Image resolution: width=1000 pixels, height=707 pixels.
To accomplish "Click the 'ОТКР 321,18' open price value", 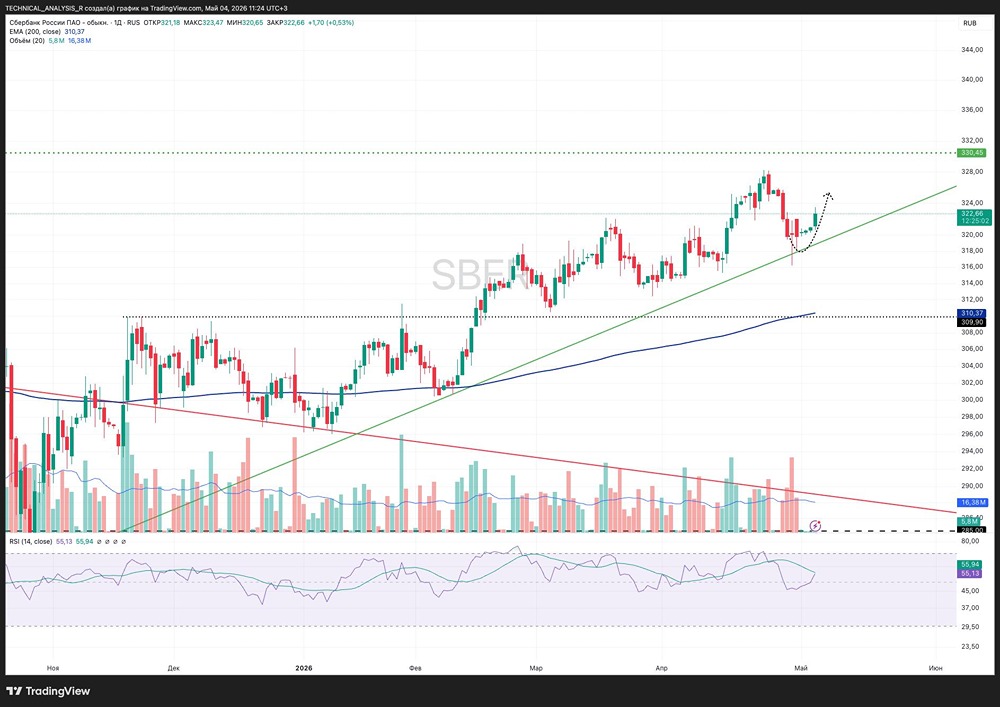I will 162,23.
